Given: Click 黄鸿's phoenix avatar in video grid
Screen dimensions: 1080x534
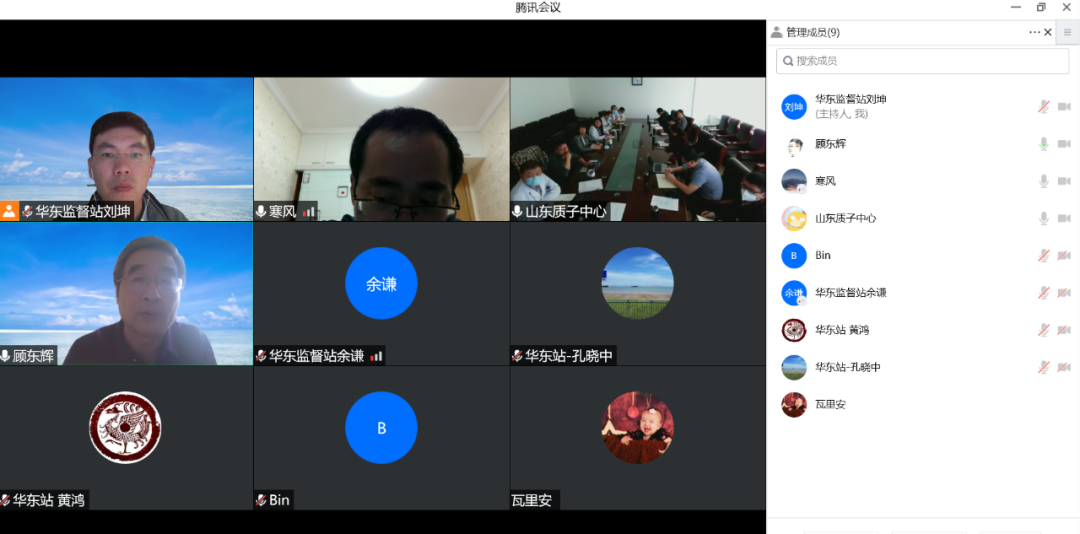Looking at the screenshot, I should tap(125, 427).
